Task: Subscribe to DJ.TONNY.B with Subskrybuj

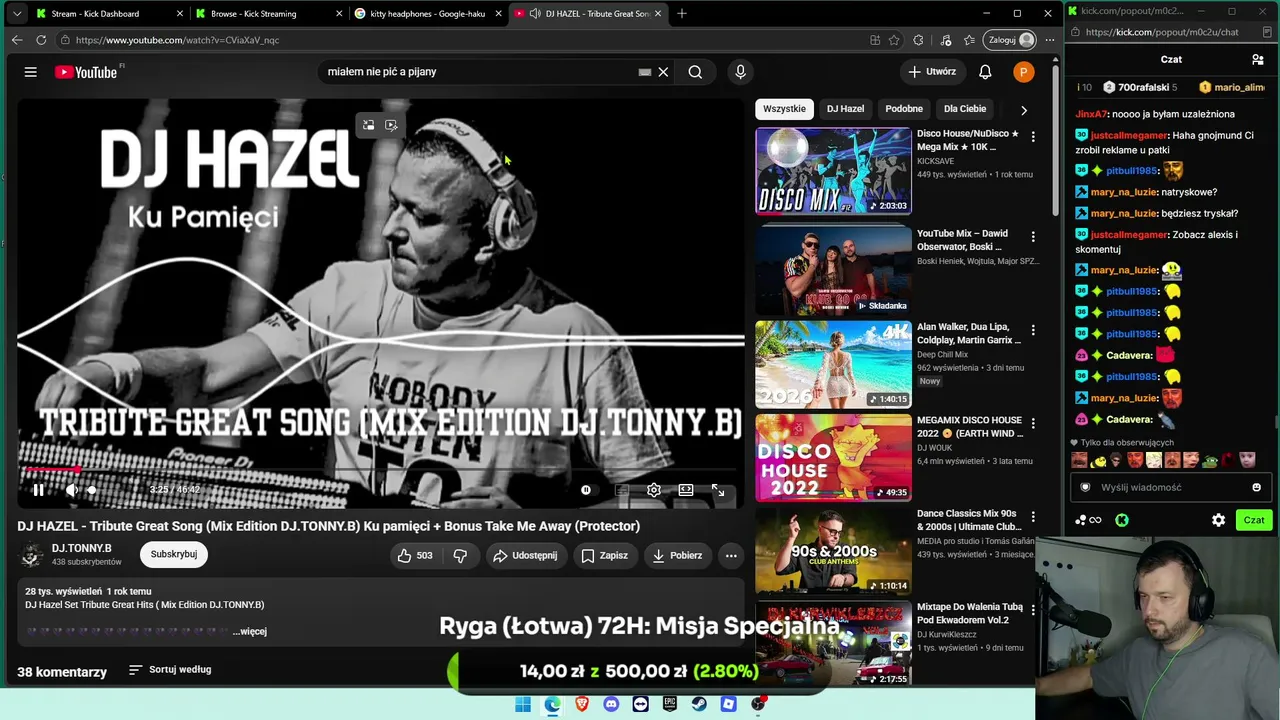Action: tap(174, 554)
